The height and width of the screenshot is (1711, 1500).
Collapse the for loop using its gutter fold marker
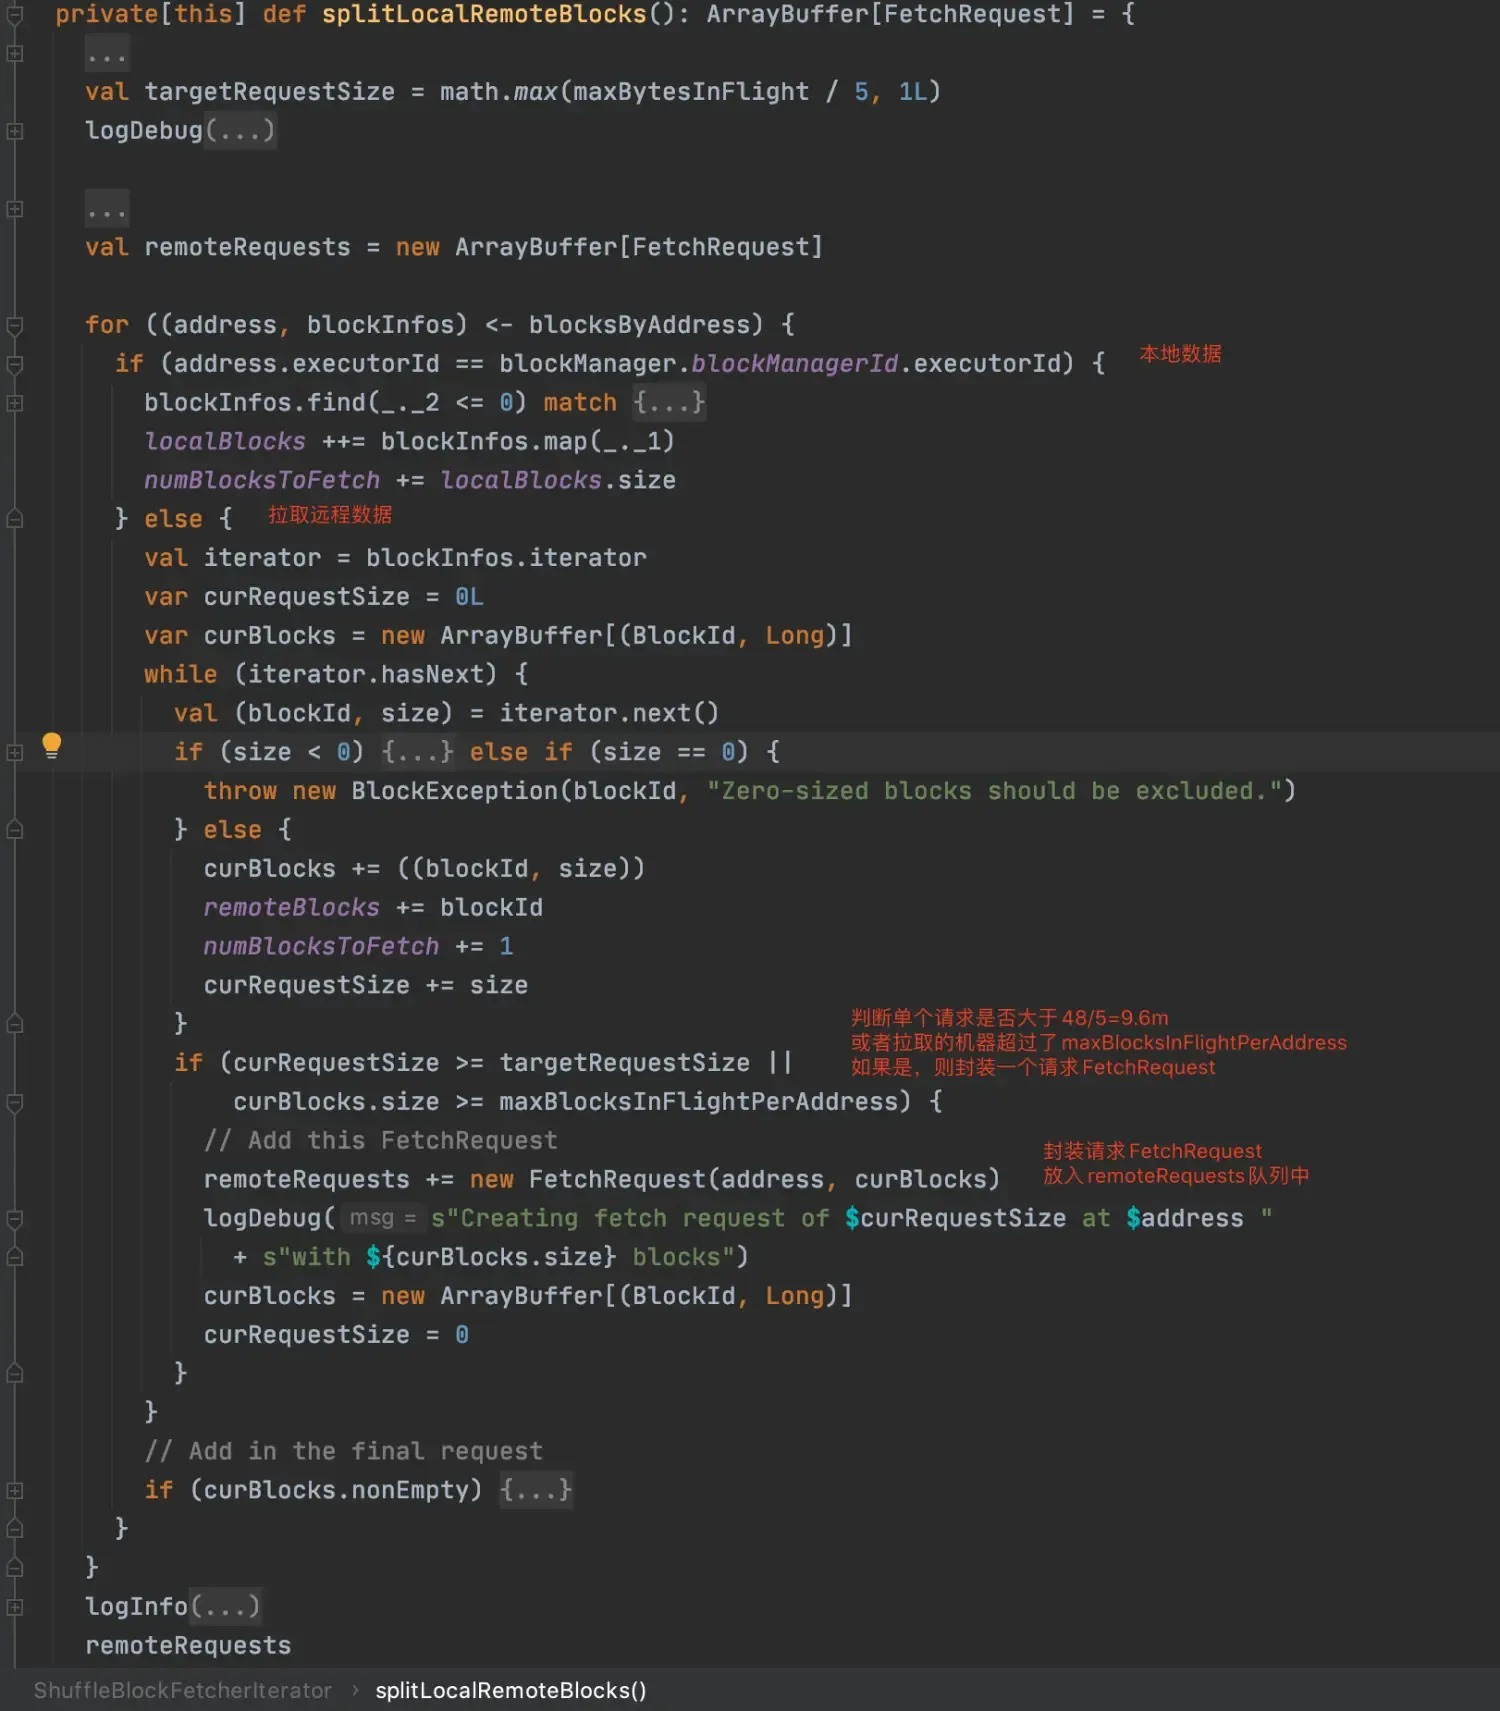tap(15, 325)
